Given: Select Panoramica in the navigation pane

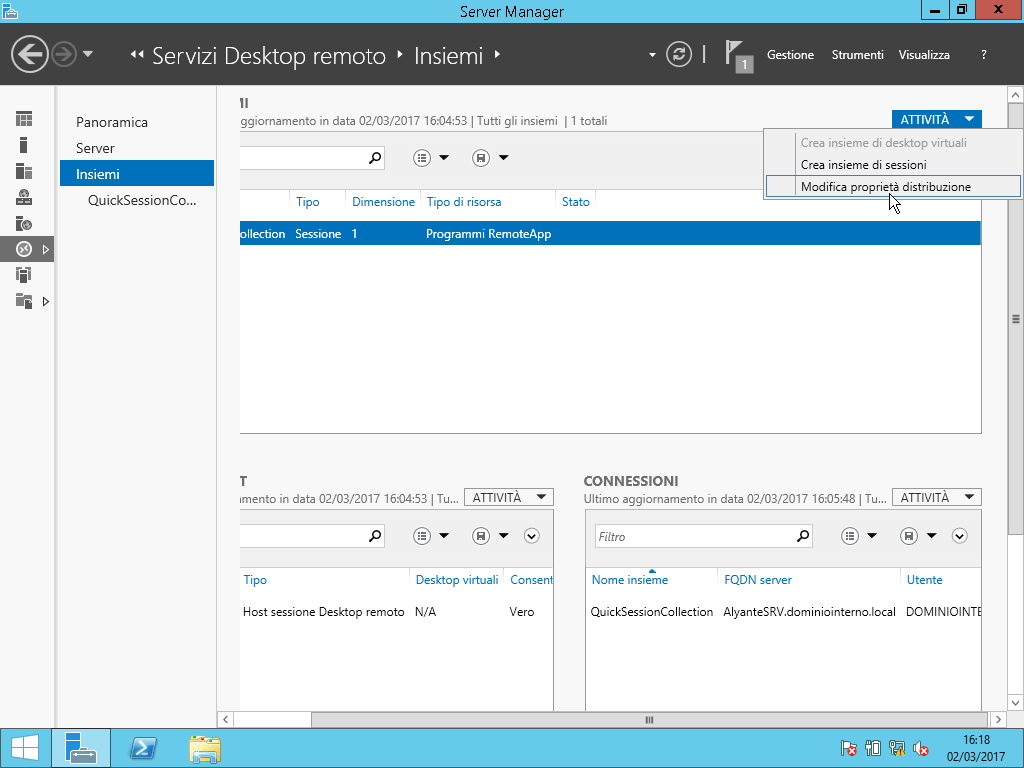Looking at the screenshot, I should 112,122.
